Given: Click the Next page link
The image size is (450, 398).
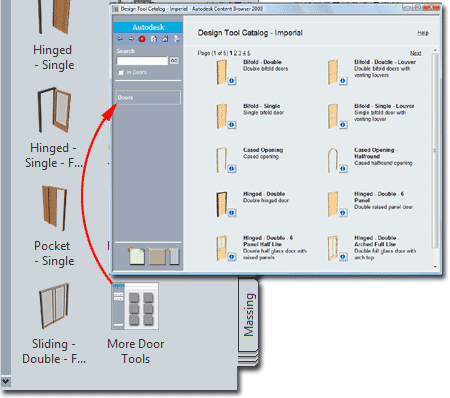Looking at the screenshot, I should 415,53.
